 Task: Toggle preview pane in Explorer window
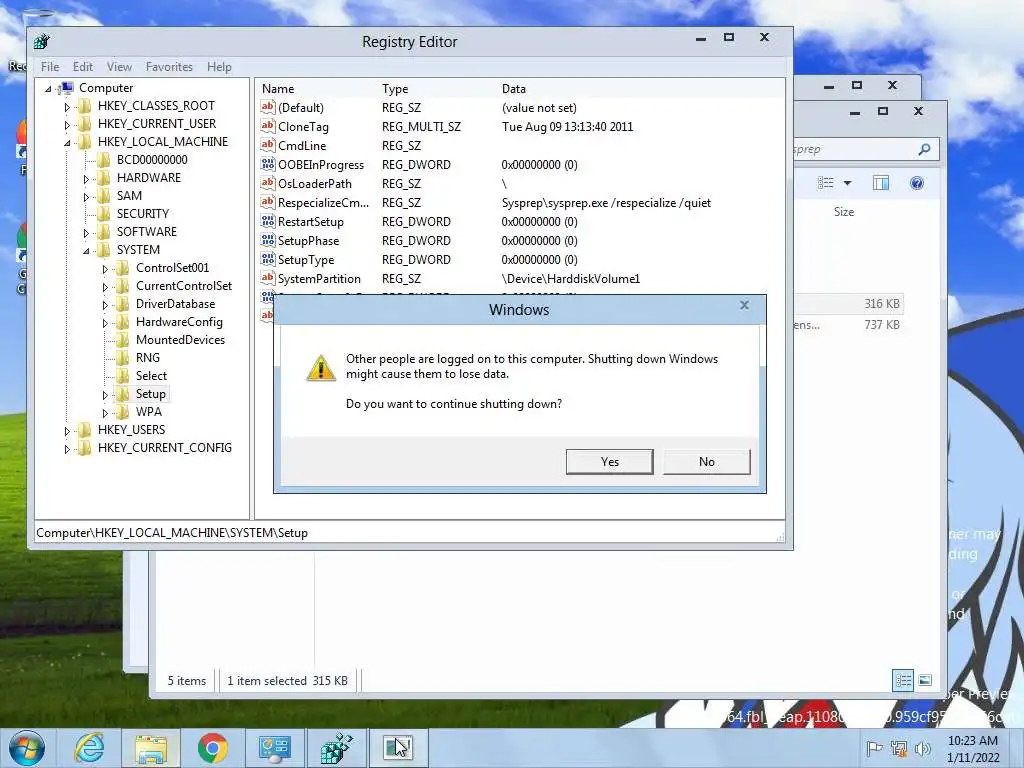881,184
